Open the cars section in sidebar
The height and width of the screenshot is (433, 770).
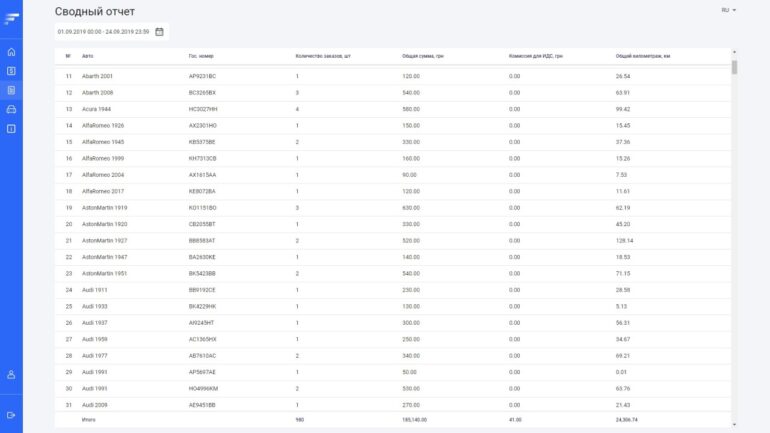(x=11, y=109)
